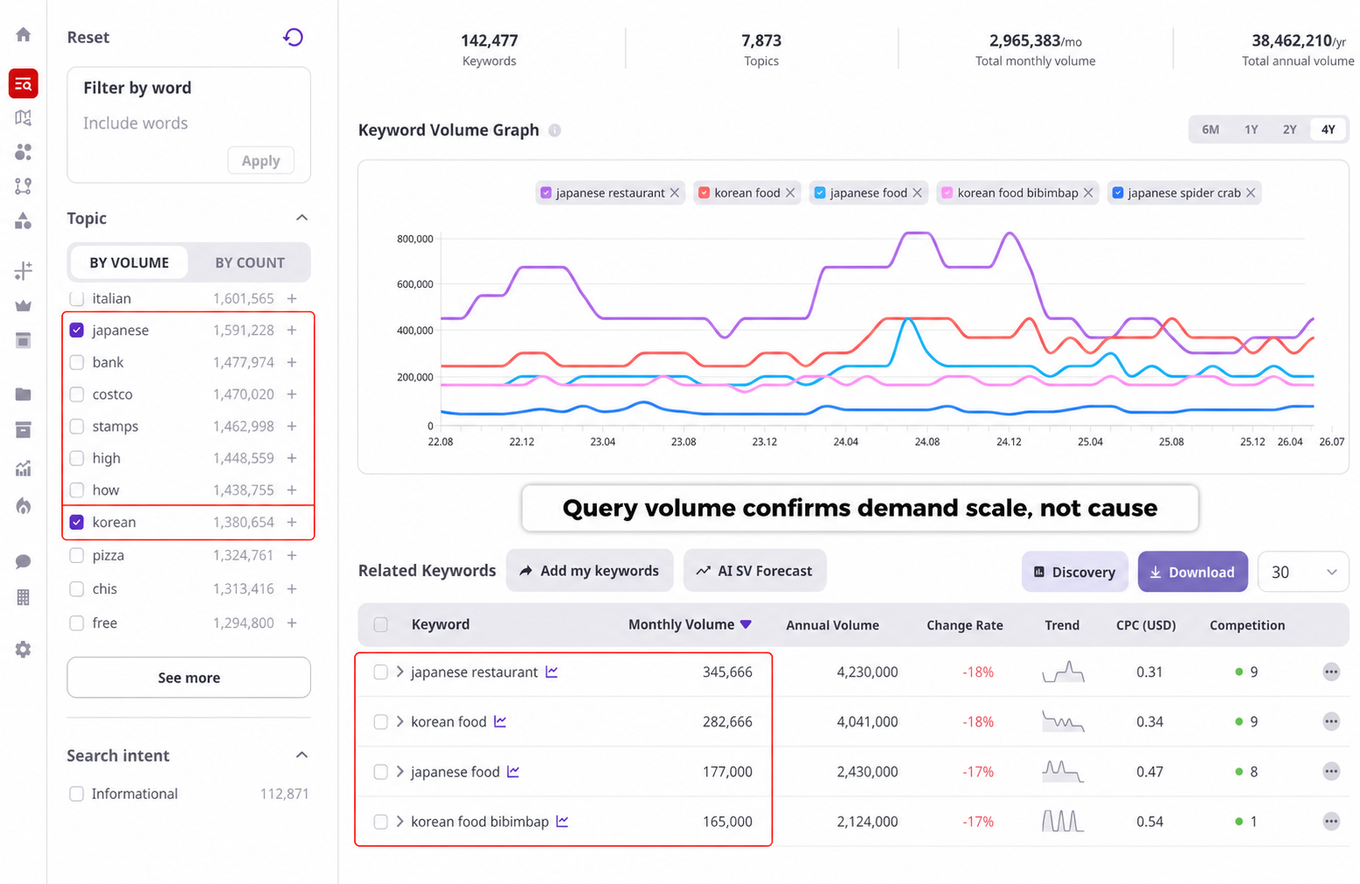Click the Annual Volume column header
Screen dimensions: 1360x884
coord(832,625)
